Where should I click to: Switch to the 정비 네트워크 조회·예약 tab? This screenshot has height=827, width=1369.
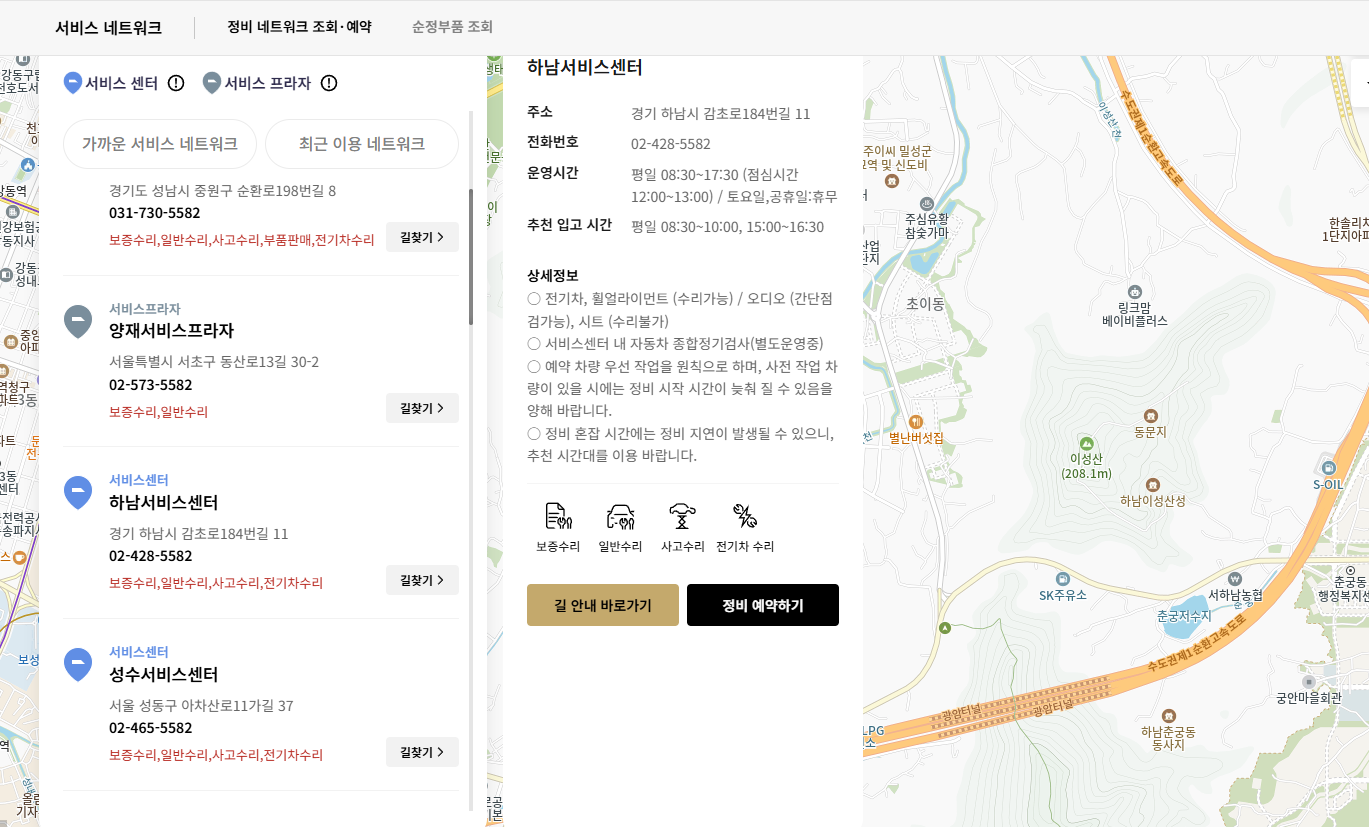pyautogui.click(x=297, y=28)
